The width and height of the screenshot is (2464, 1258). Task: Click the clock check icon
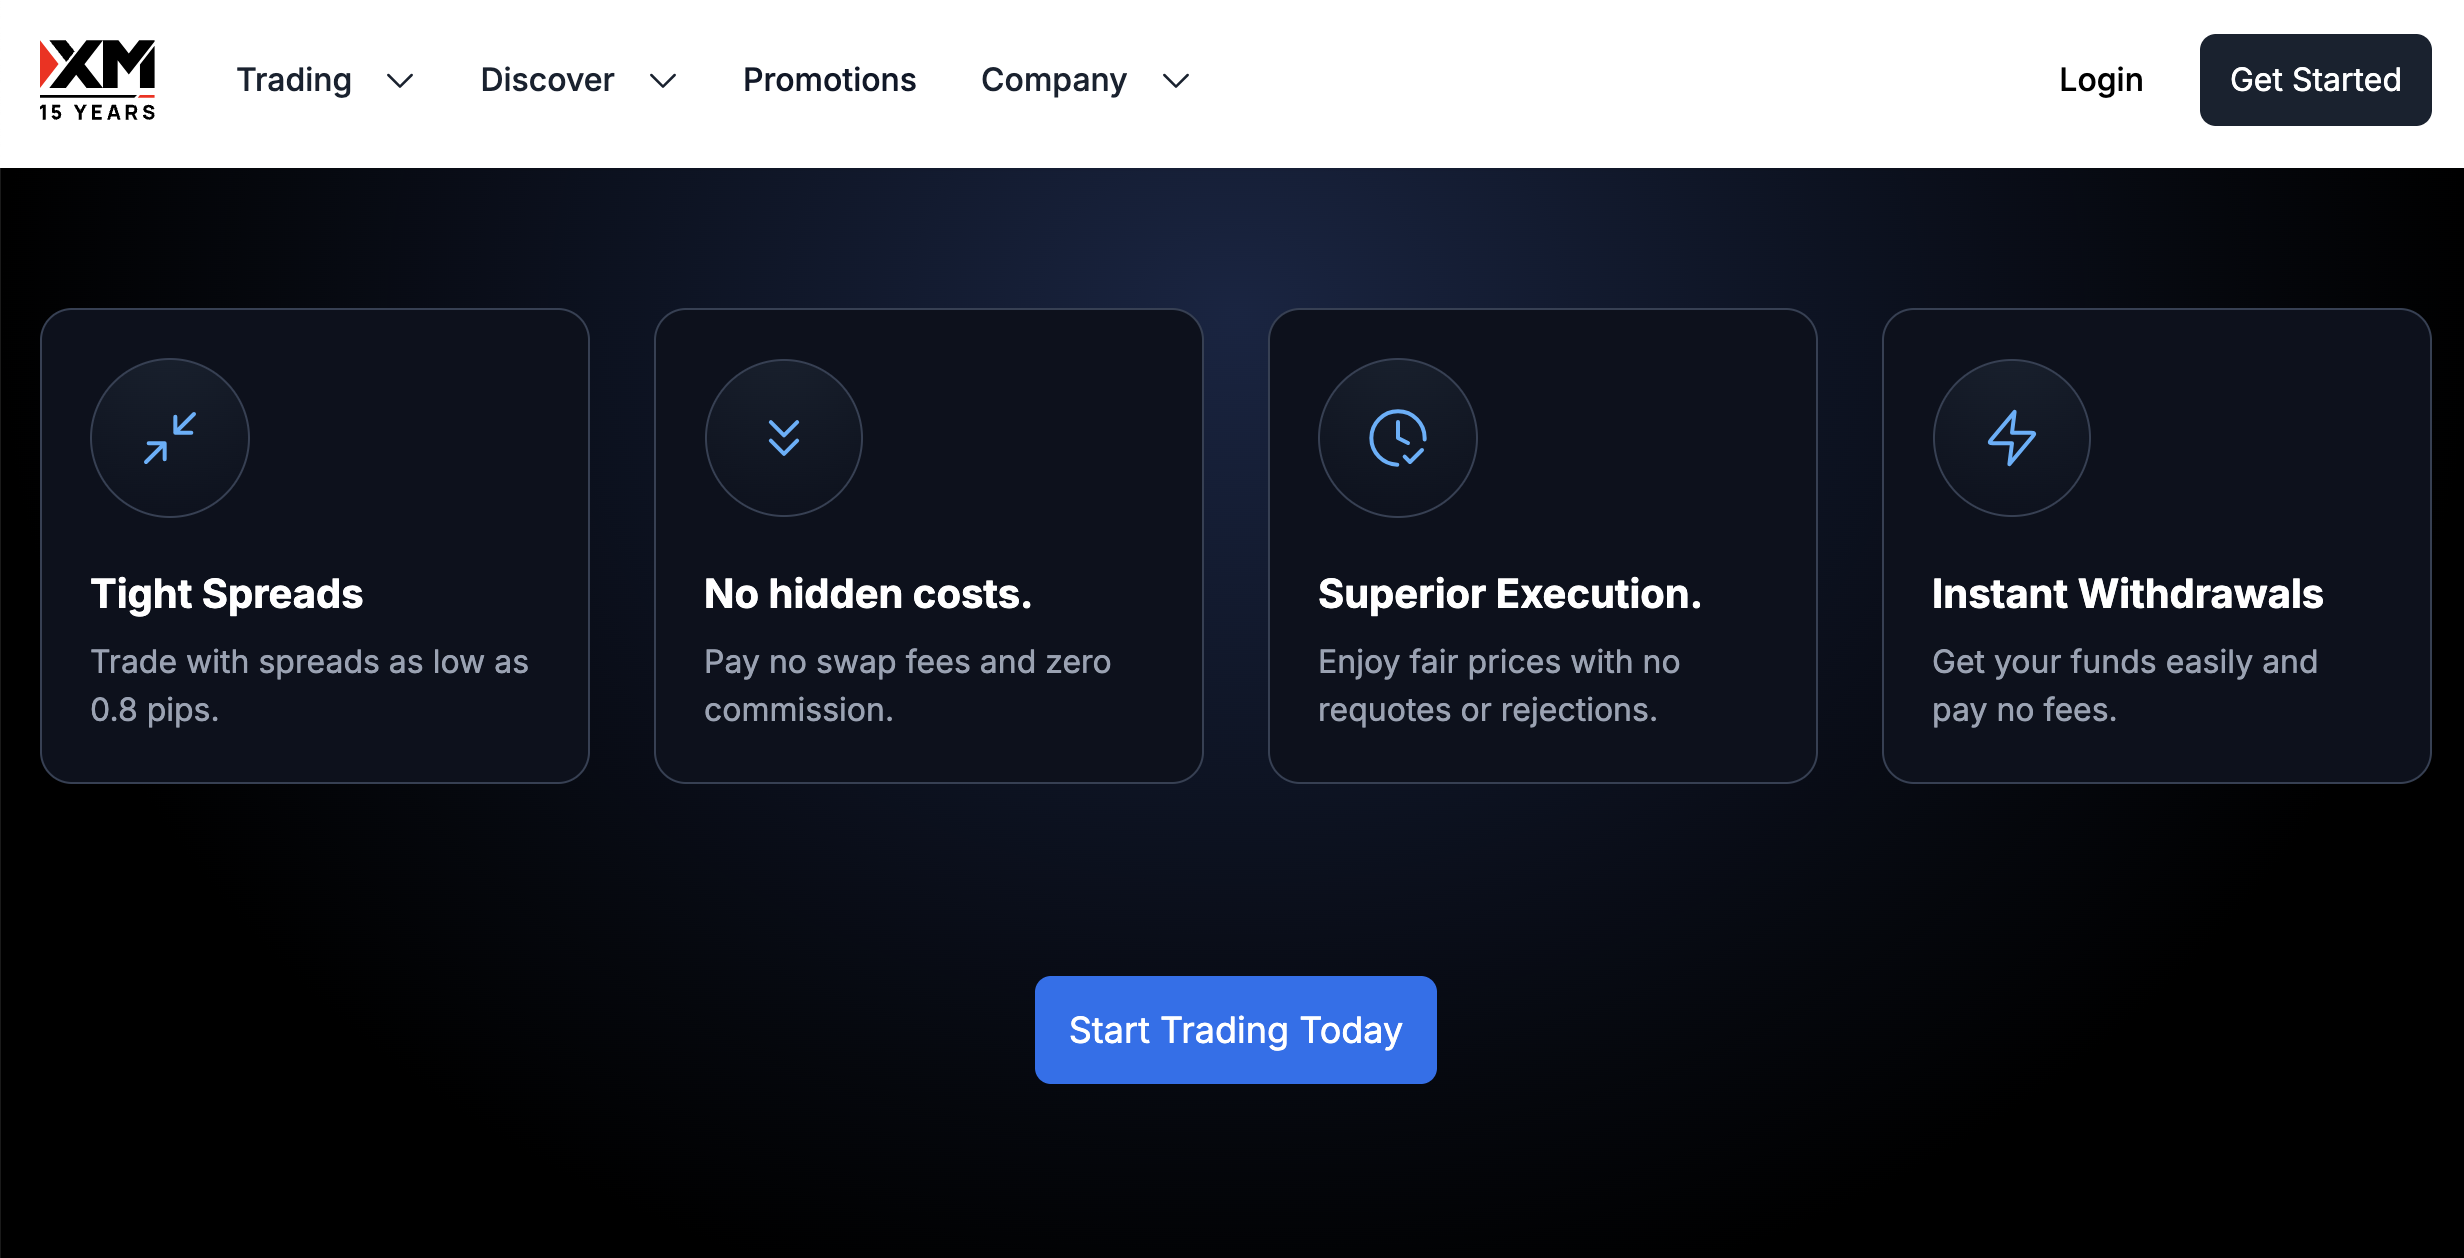pos(1397,438)
